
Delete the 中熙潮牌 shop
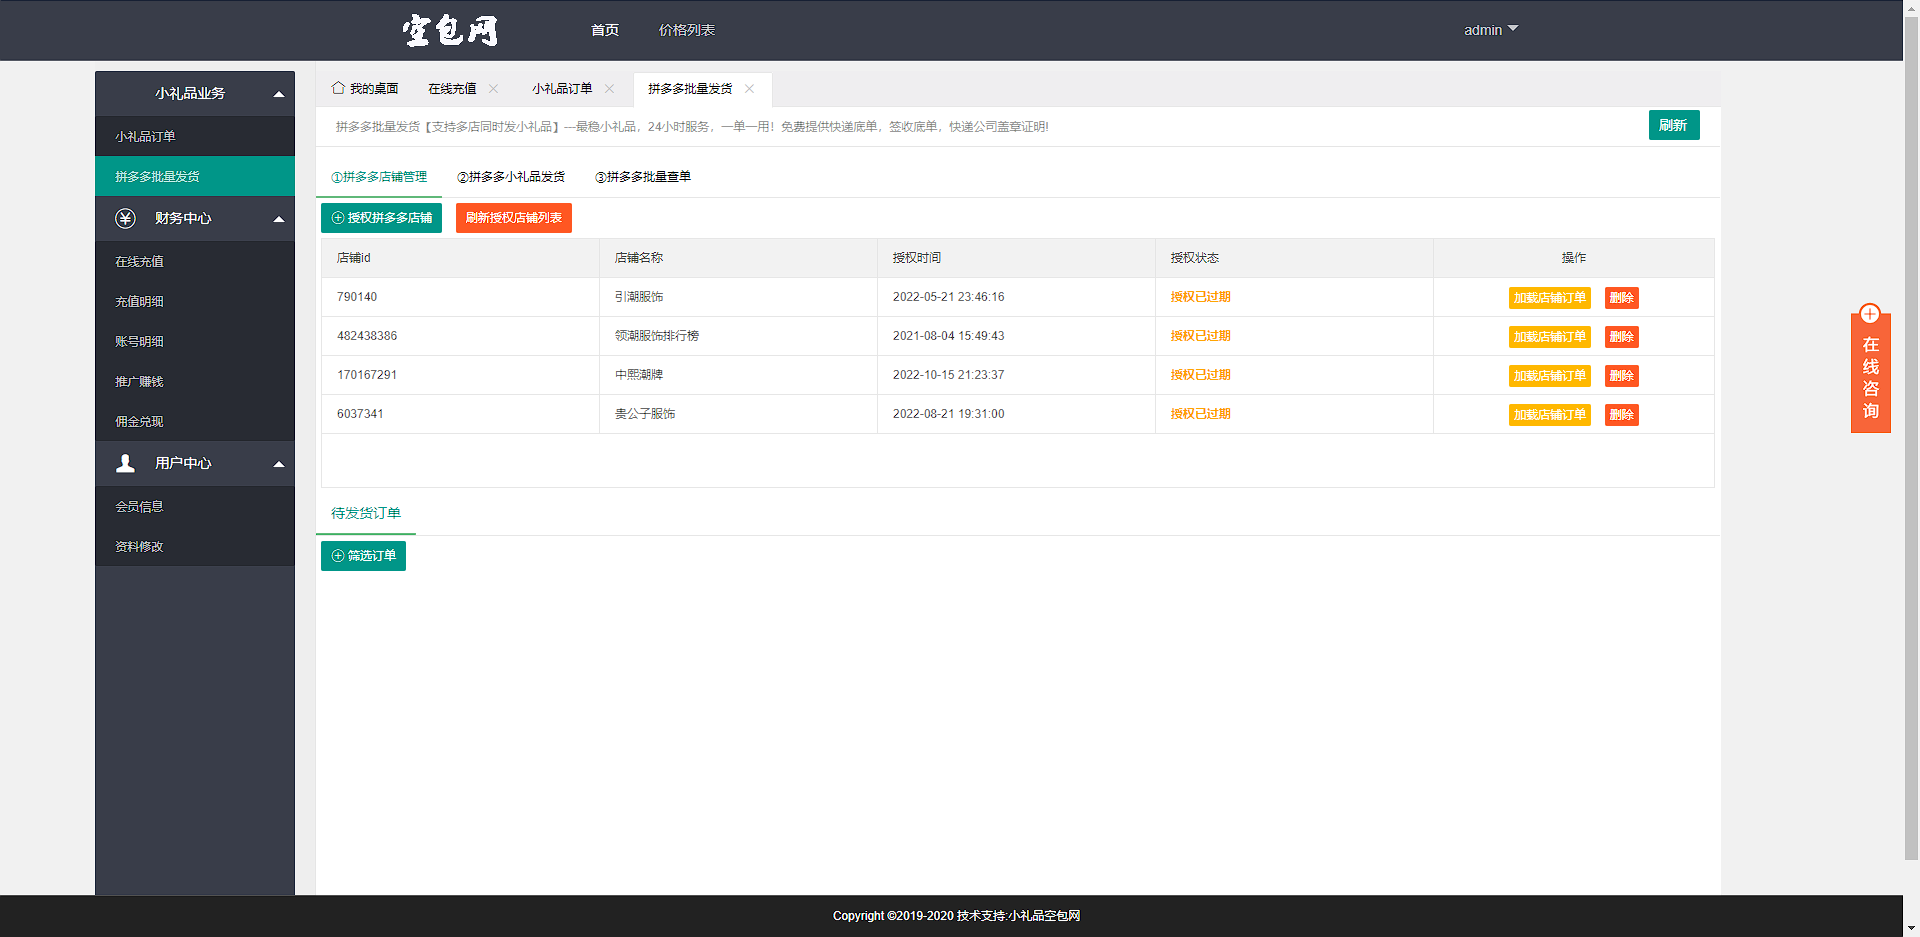click(1622, 376)
